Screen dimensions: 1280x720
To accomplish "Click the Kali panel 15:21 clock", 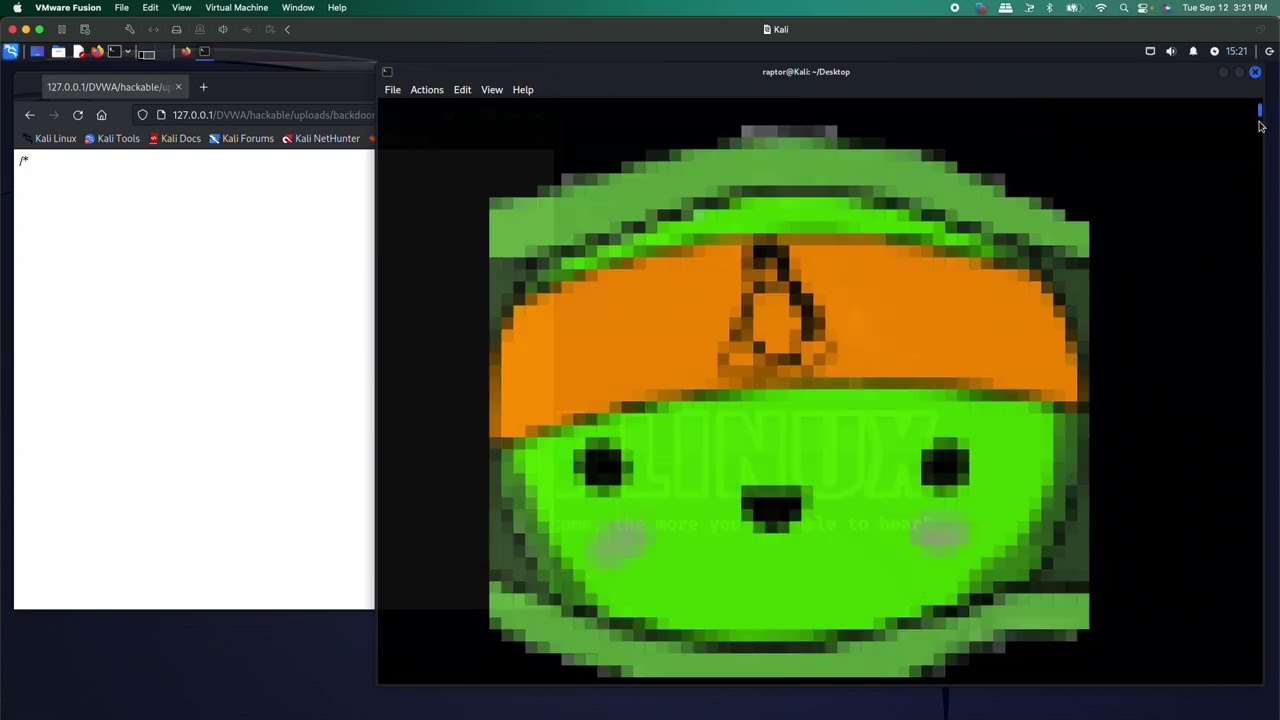I will point(1237,51).
